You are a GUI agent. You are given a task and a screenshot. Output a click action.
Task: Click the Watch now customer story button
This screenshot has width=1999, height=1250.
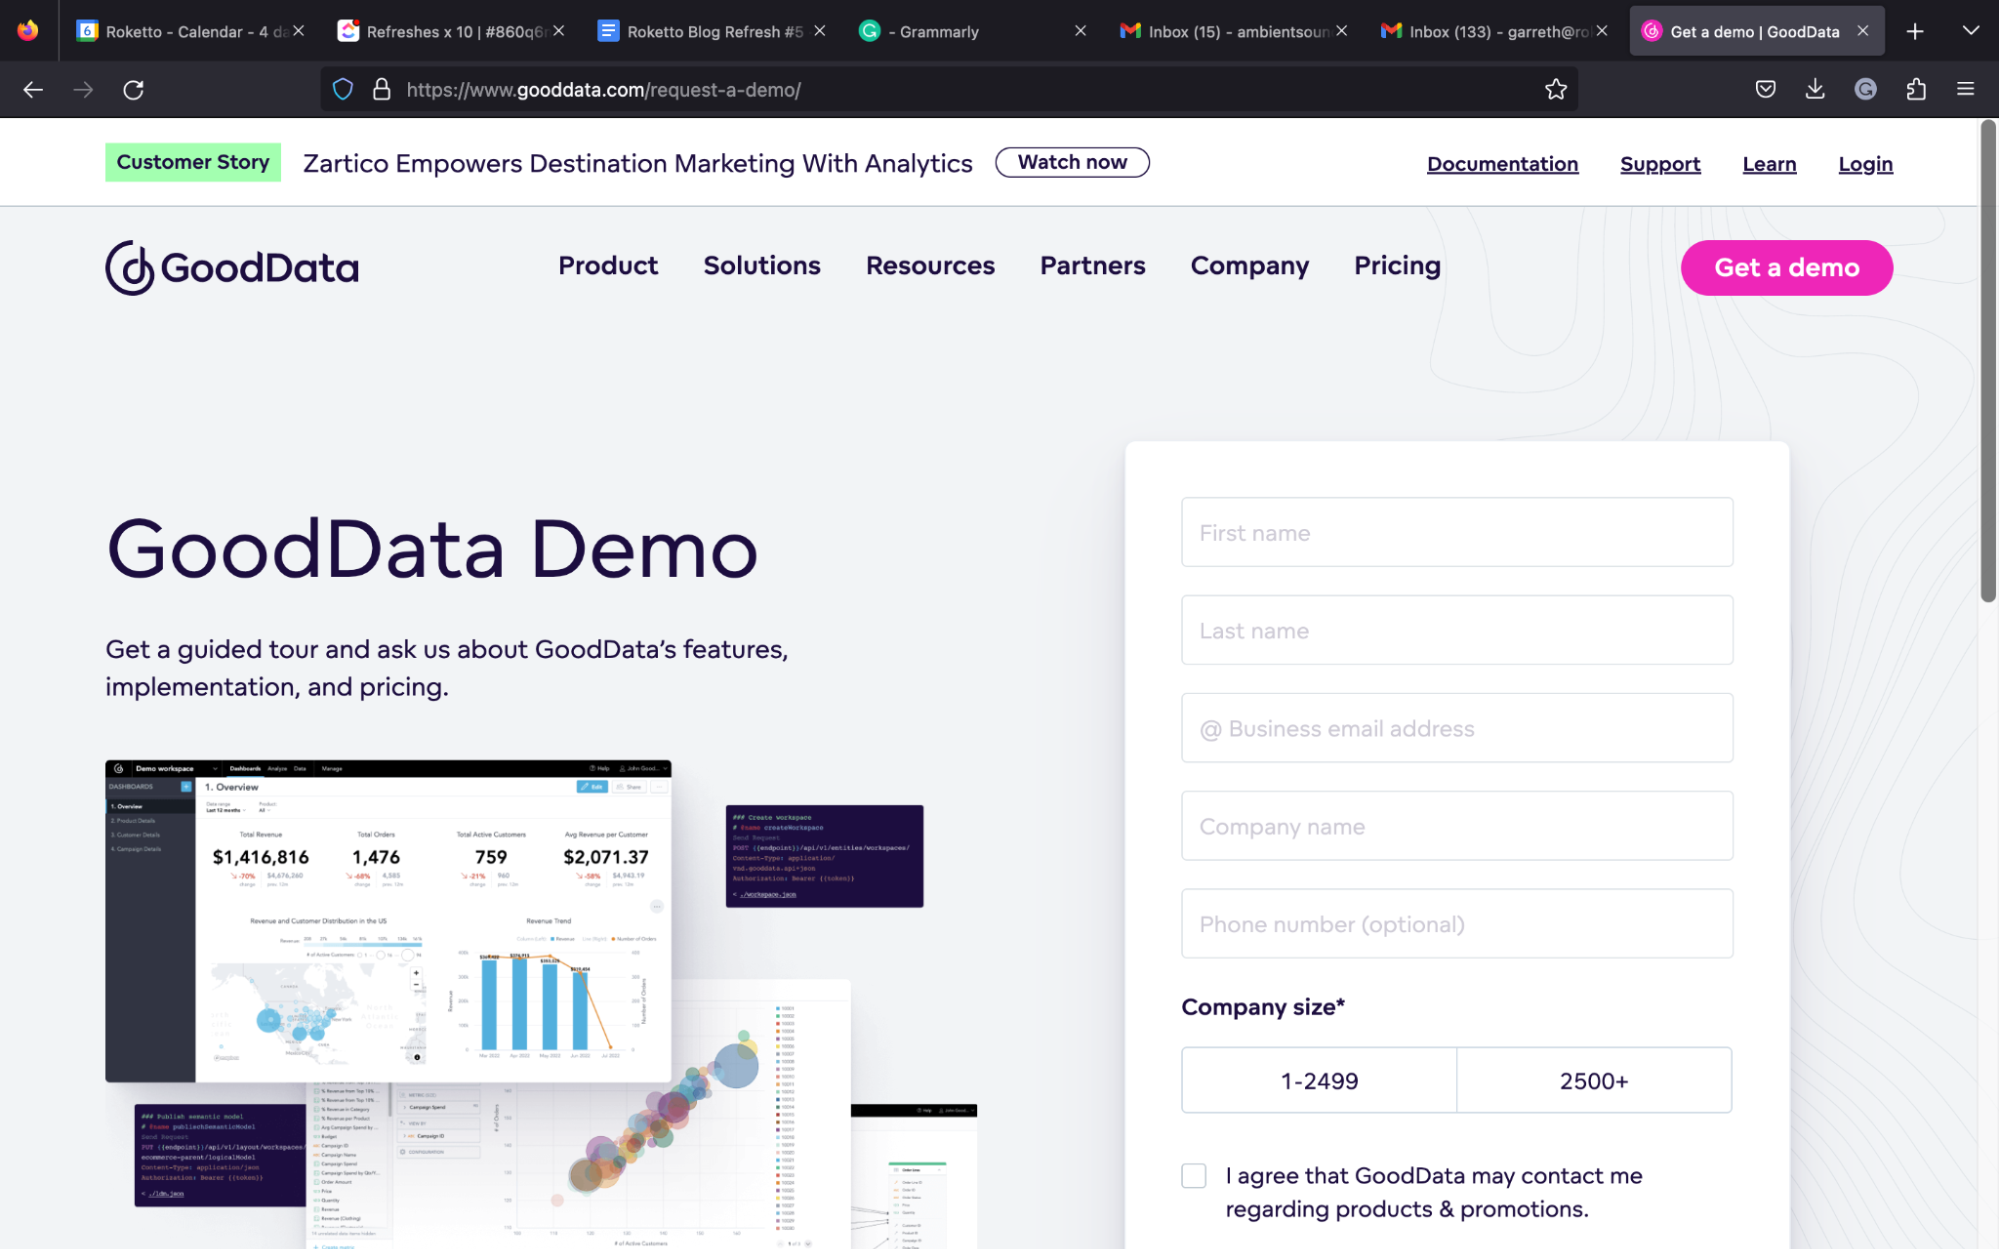[1072, 162]
